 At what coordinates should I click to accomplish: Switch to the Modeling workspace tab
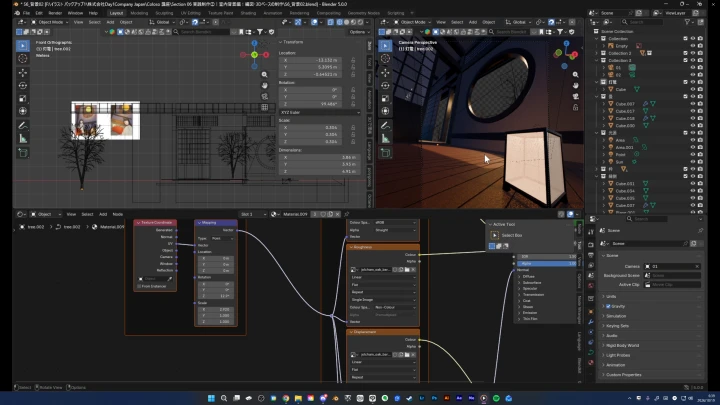pos(139,13)
